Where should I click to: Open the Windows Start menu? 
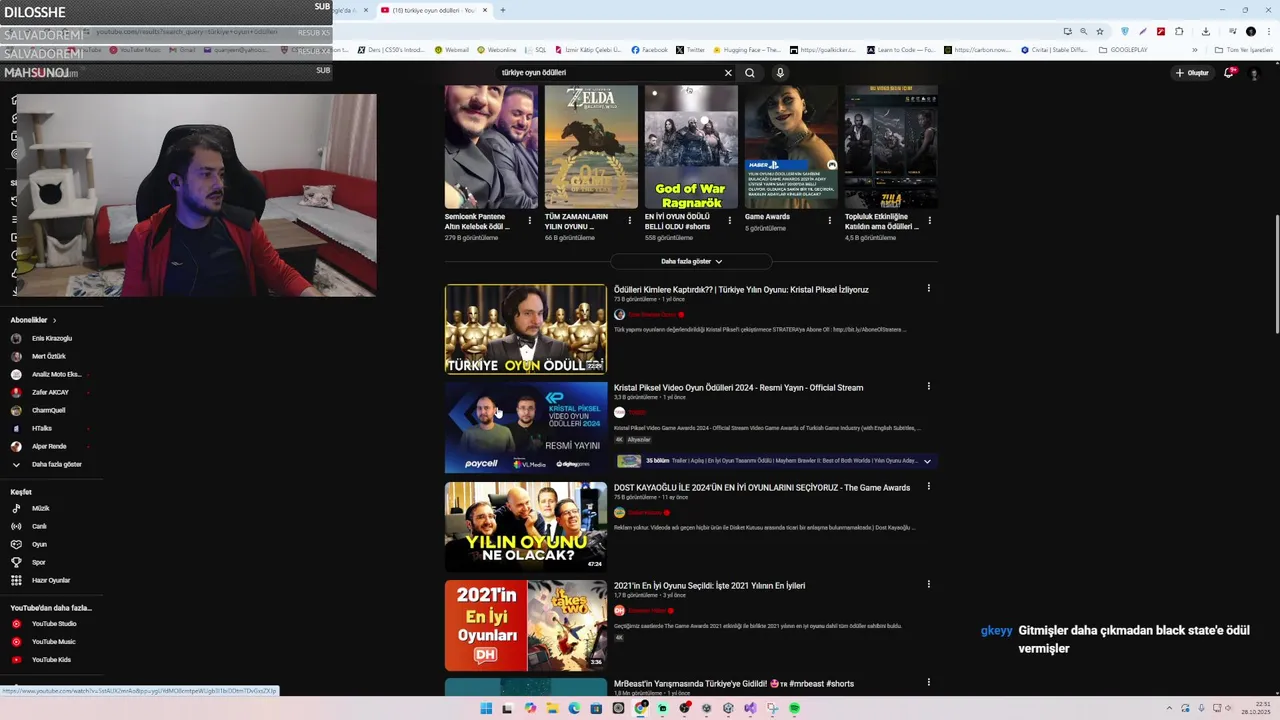(x=486, y=709)
